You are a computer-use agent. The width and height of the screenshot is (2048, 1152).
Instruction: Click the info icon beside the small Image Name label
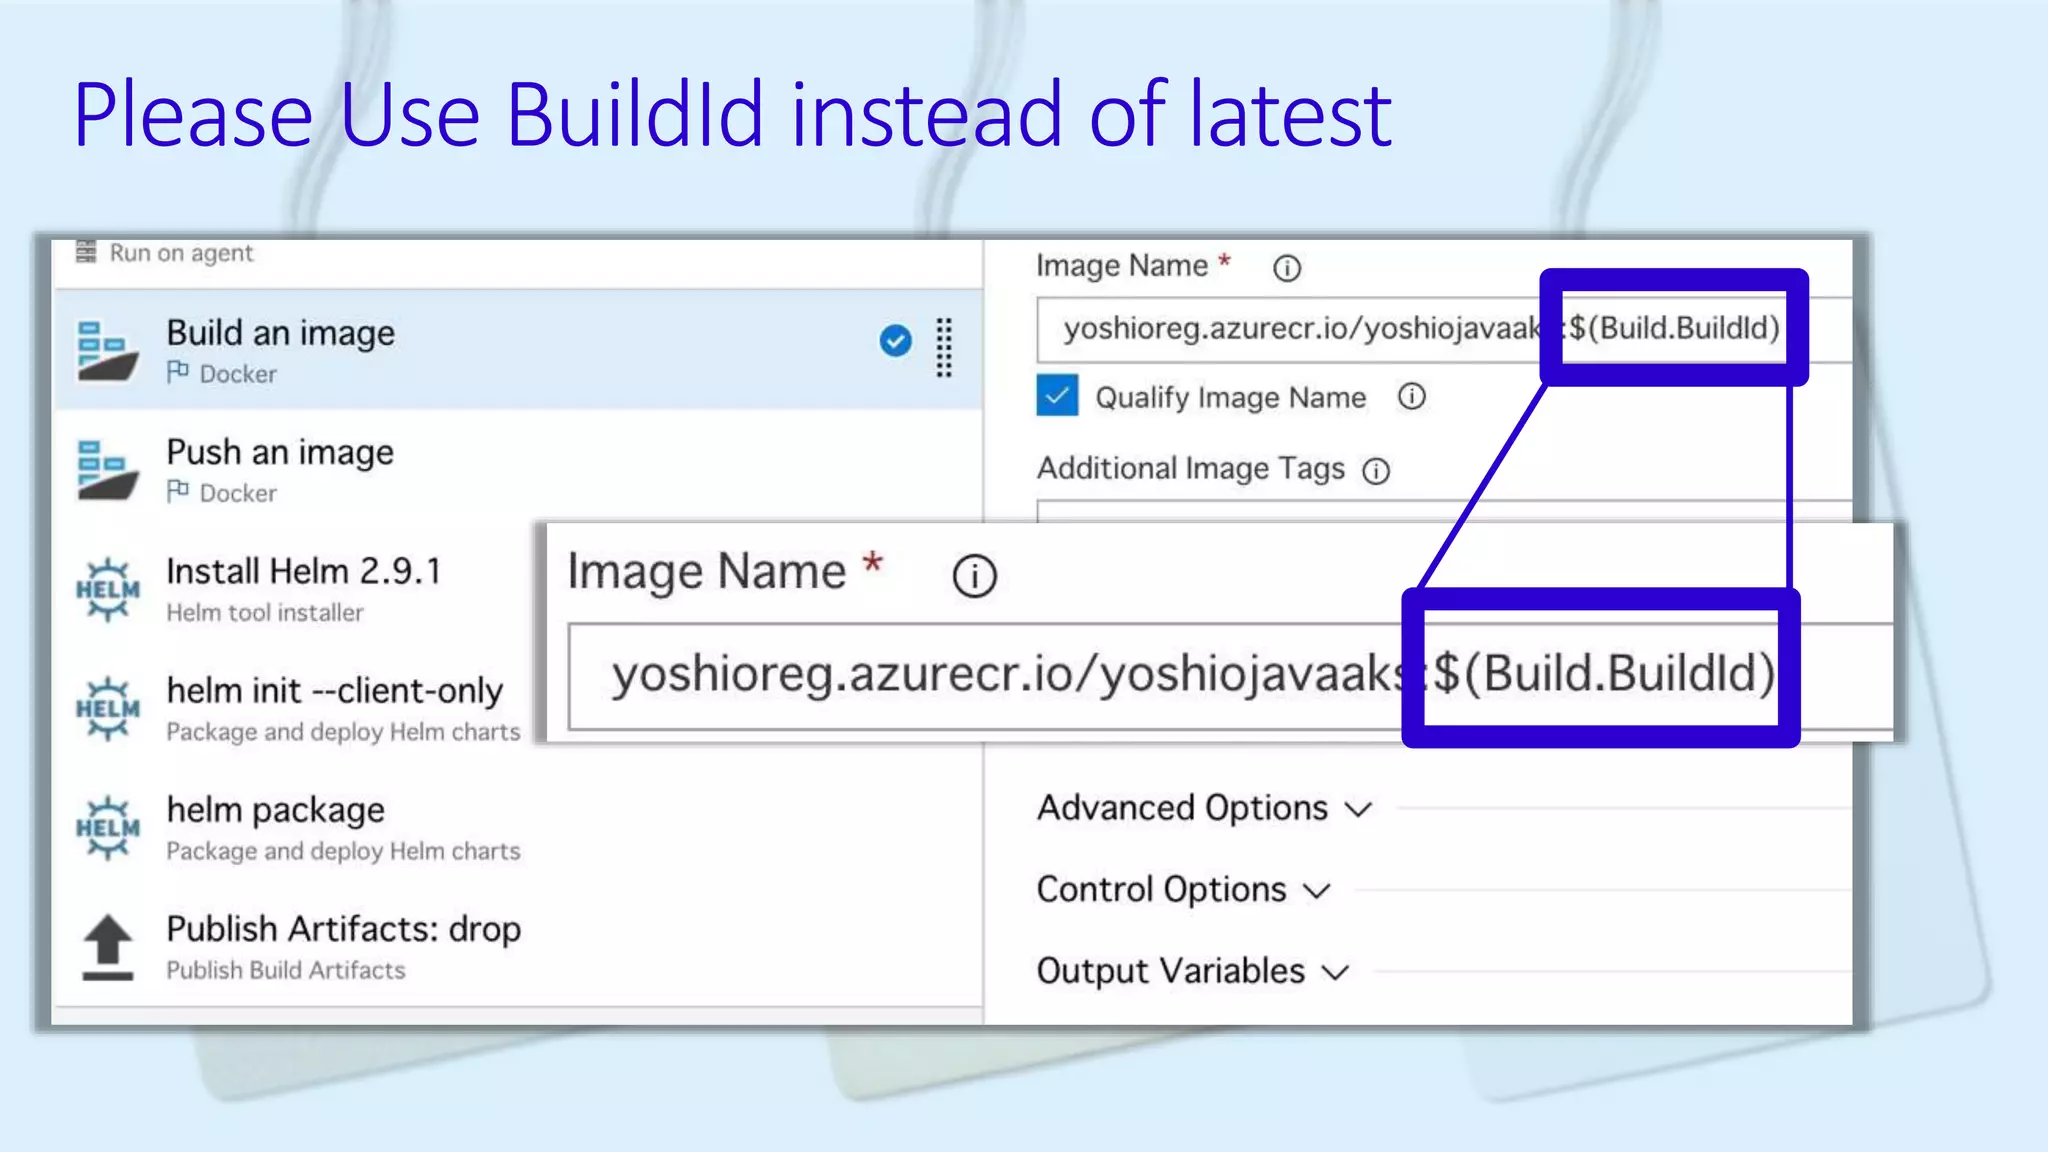[1287, 268]
